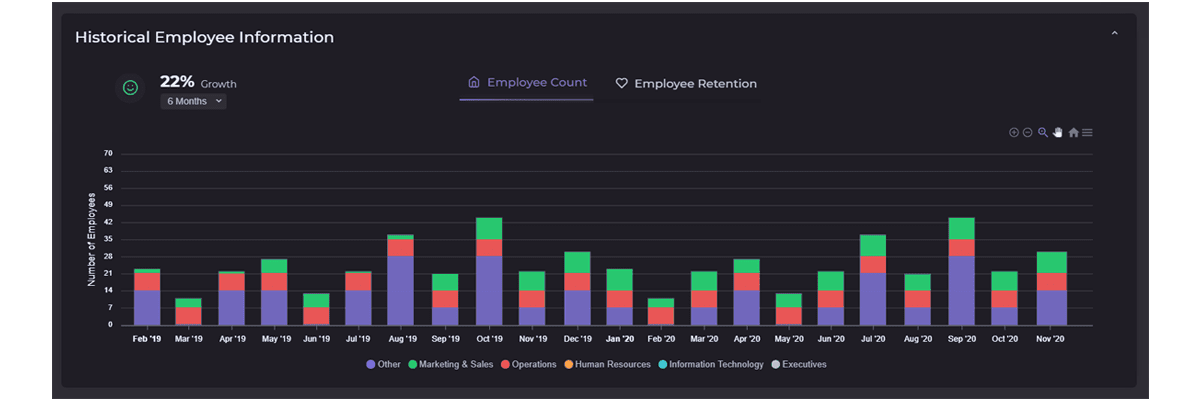Switch to the Employee Count tab
This screenshot has width=1200, height=400.
pyautogui.click(x=527, y=83)
